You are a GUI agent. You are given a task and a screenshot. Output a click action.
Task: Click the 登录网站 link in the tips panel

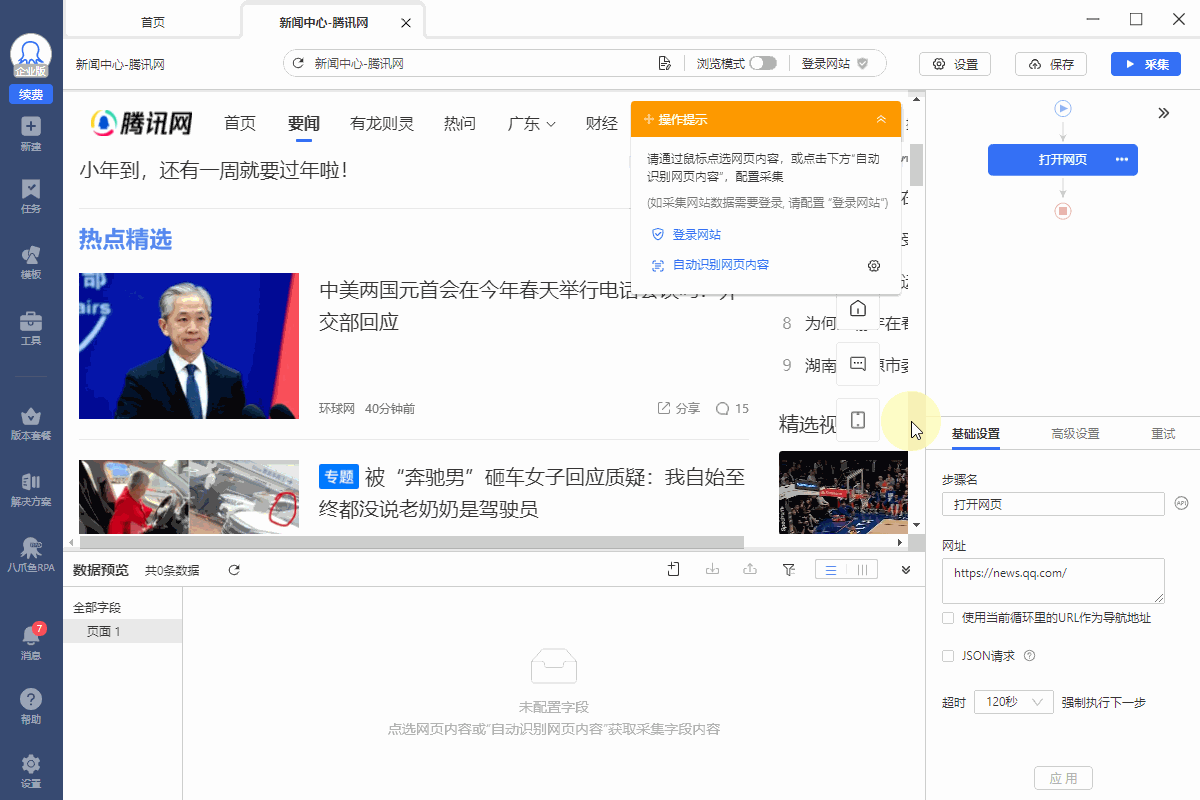point(696,235)
